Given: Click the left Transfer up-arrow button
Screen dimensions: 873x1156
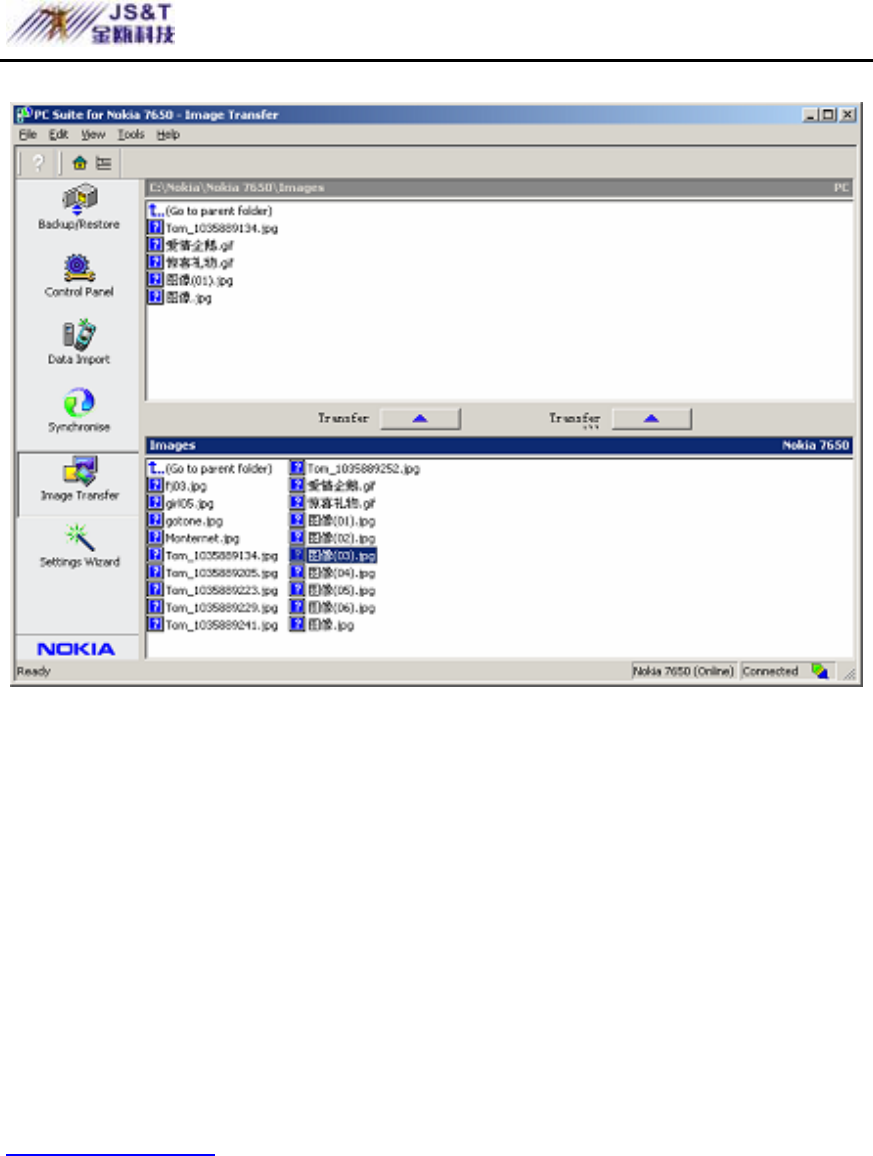Looking at the screenshot, I should pyautogui.click(x=420, y=419).
